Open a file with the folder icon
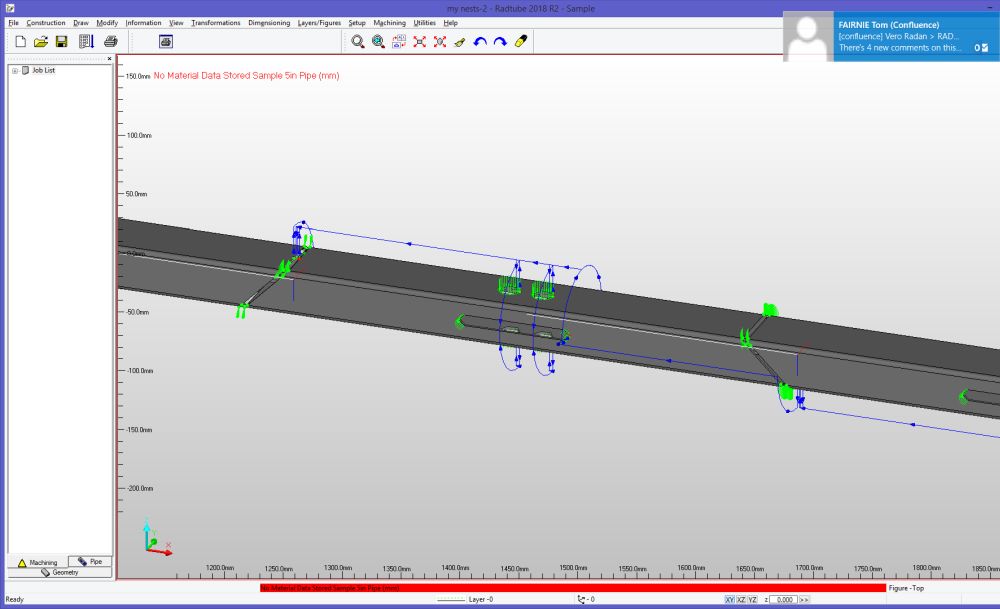This screenshot has width=1000, height=609. click(41, 41)
